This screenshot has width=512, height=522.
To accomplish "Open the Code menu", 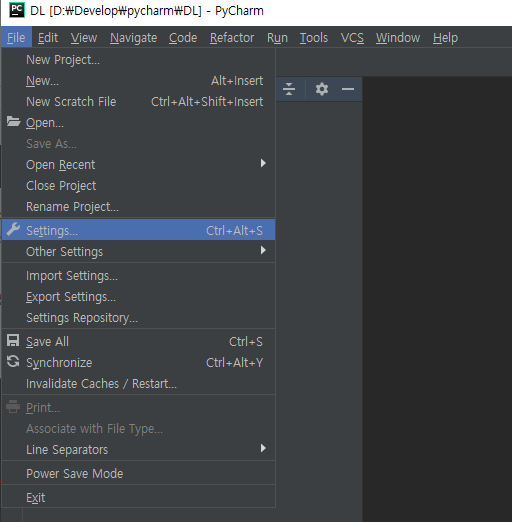I will pos(183,38).
